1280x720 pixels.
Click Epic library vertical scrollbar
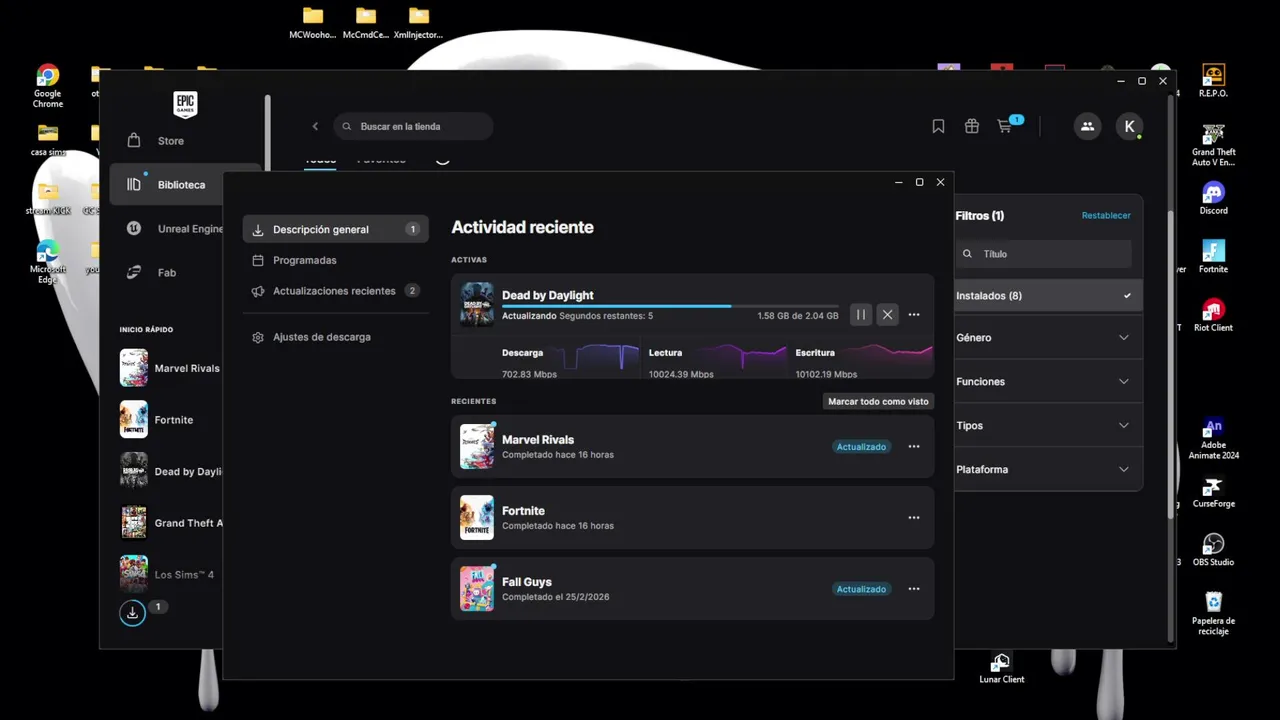(x=1171, y=366)
